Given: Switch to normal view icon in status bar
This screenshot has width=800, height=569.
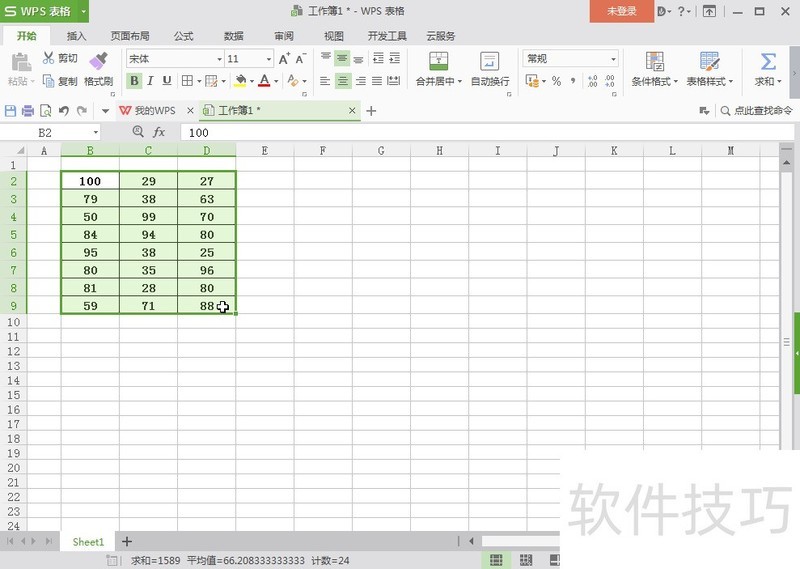Looking at the screenshot, I should tap(496, 560).
